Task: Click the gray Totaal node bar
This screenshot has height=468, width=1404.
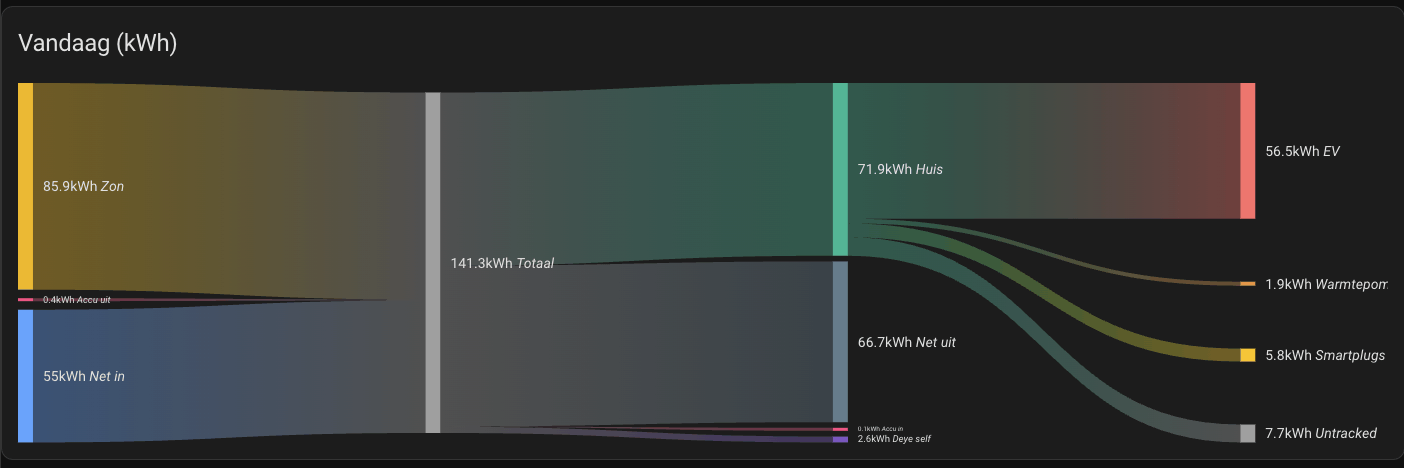Action: point(433,263)
